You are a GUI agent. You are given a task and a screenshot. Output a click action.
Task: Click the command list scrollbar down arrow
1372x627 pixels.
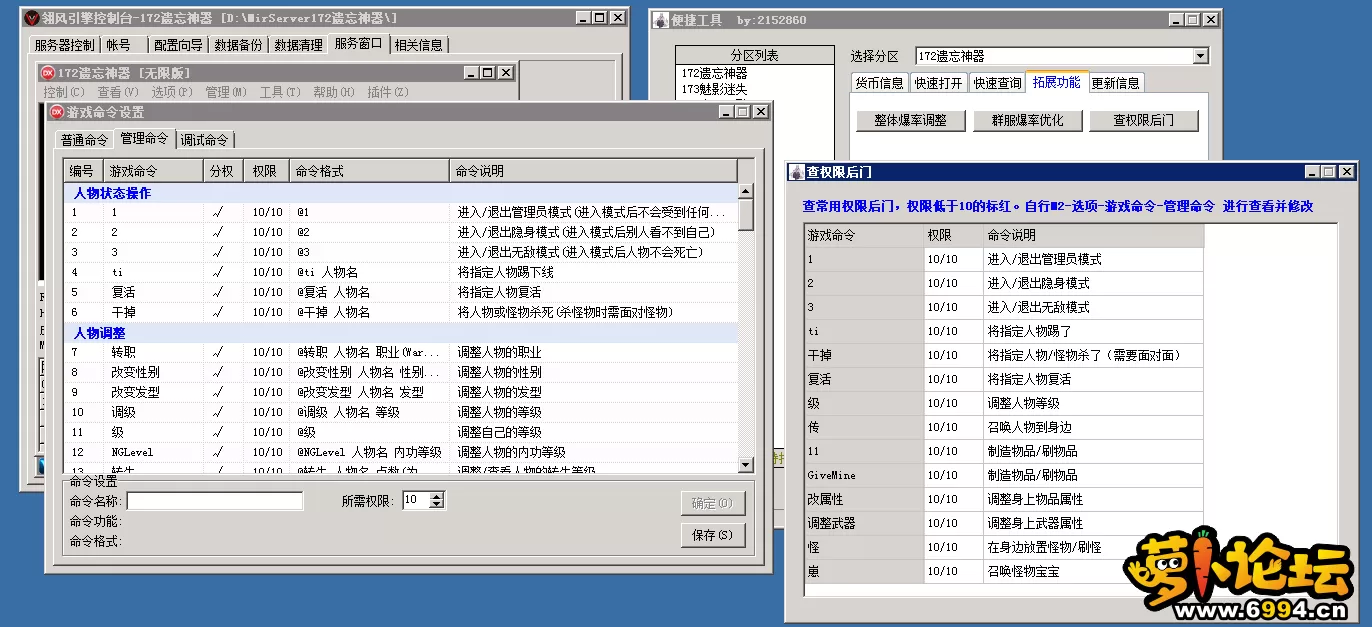(x=746, y=465)
